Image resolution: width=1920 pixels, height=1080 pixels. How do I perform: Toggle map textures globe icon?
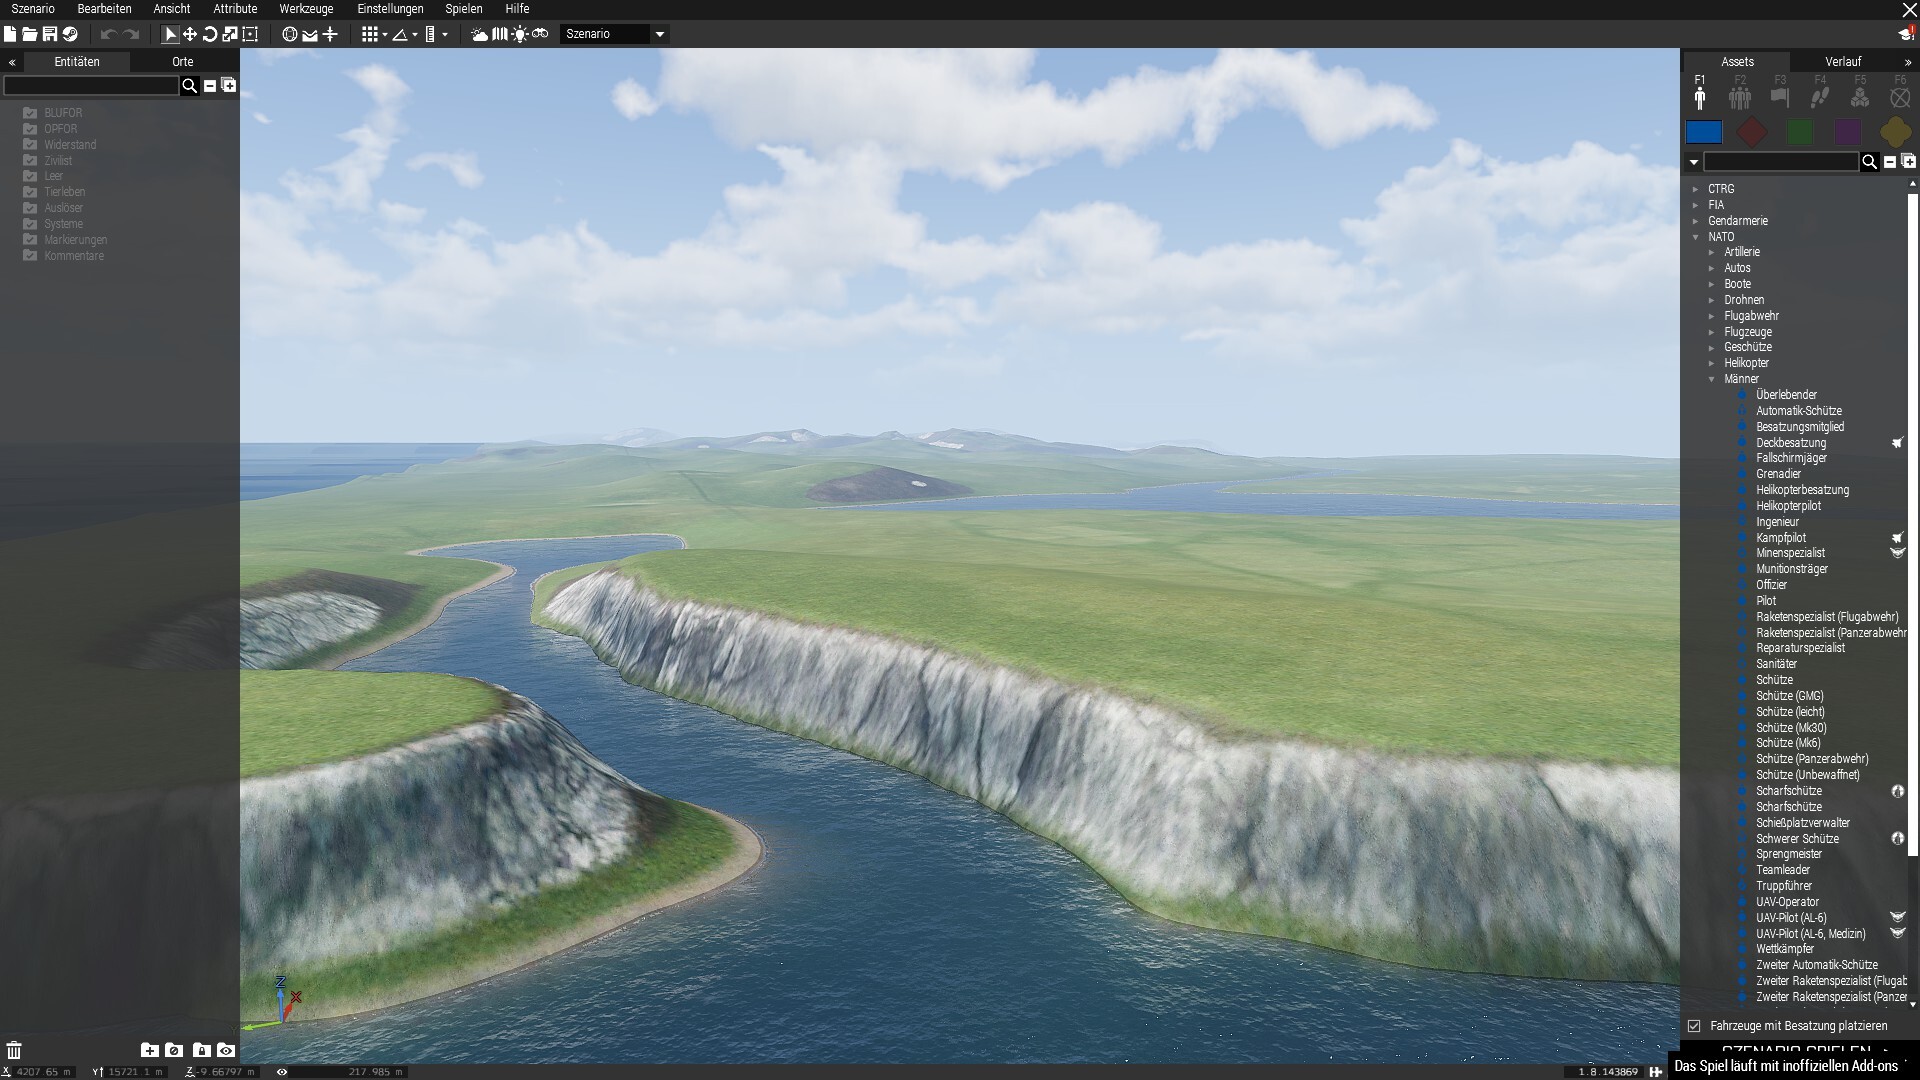pos(290,34)
